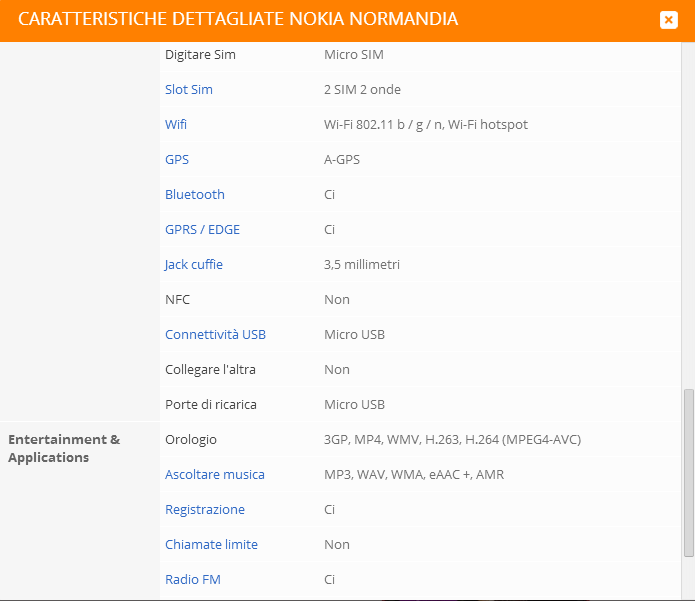Select the MP3, WAV, WMA audio formats value
The image size is (695, 601).
414,475
